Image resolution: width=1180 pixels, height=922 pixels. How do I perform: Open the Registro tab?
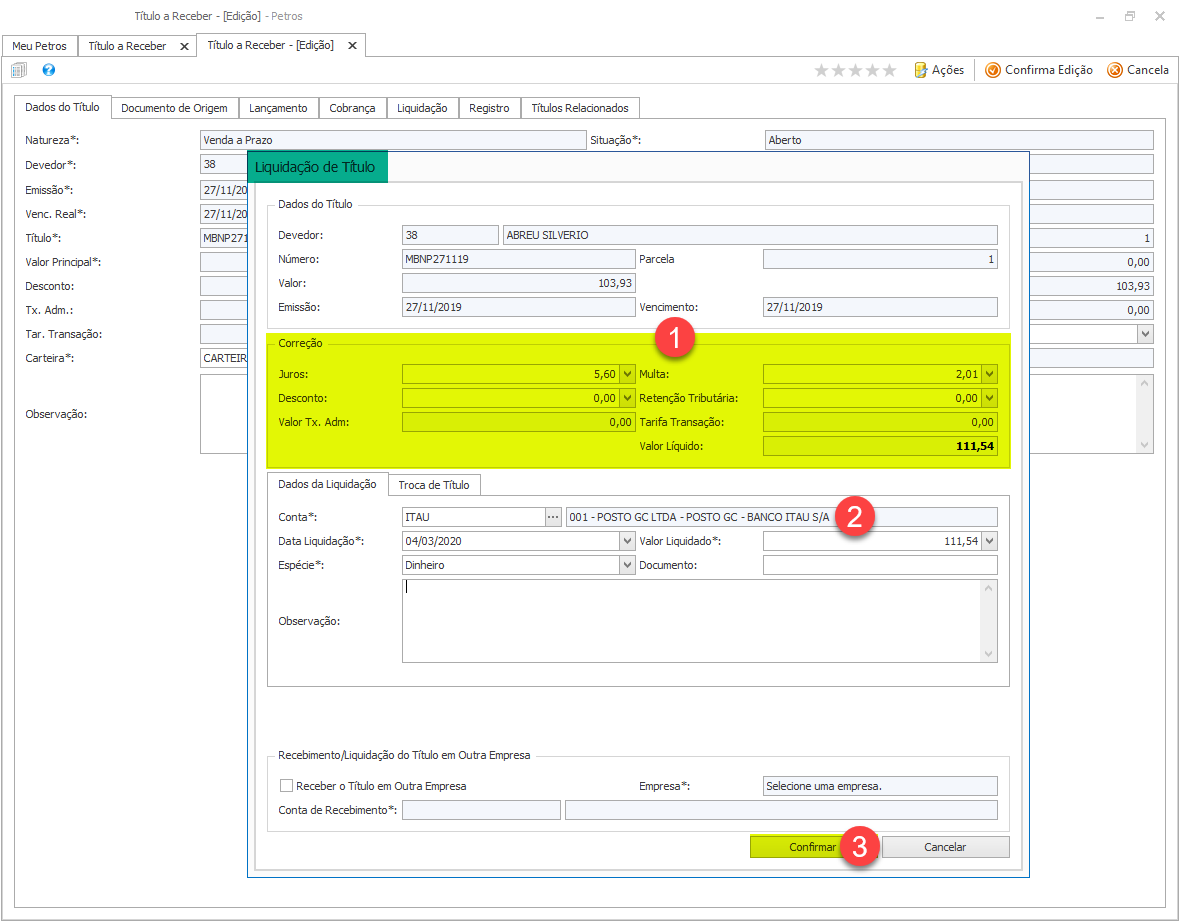click(x=489, y=108)
